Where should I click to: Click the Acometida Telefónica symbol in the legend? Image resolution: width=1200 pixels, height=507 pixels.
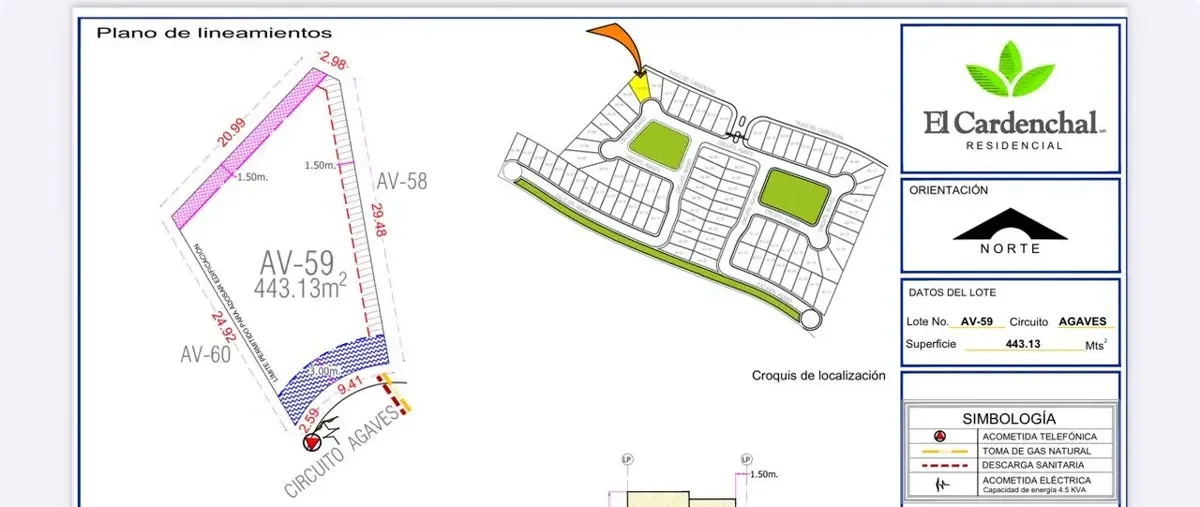pos(941,437)
